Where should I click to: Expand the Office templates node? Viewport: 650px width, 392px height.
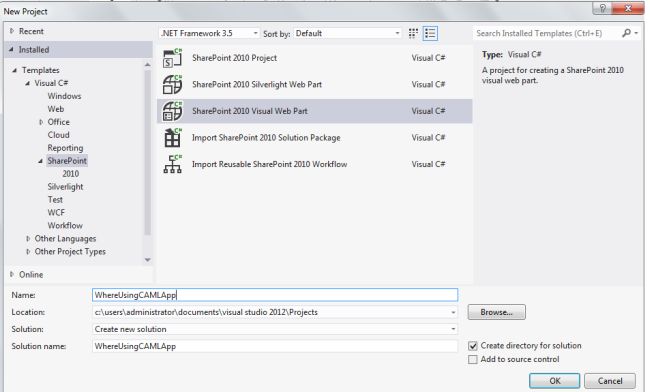pos(41,122)
